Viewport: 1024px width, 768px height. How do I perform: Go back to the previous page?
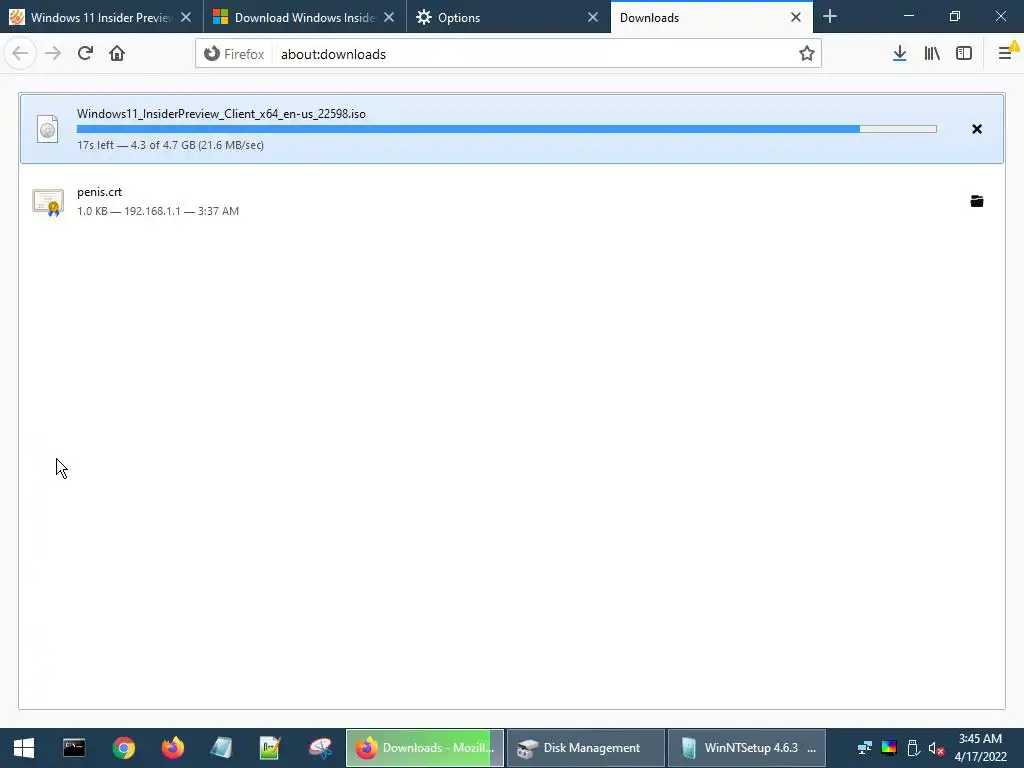[x=20, y=54]
